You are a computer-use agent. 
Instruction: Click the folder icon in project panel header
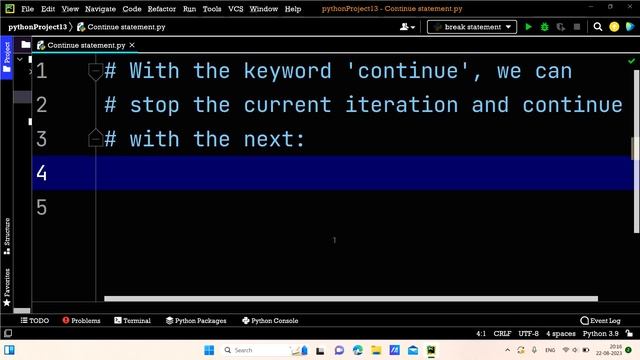tap(25, 44)
